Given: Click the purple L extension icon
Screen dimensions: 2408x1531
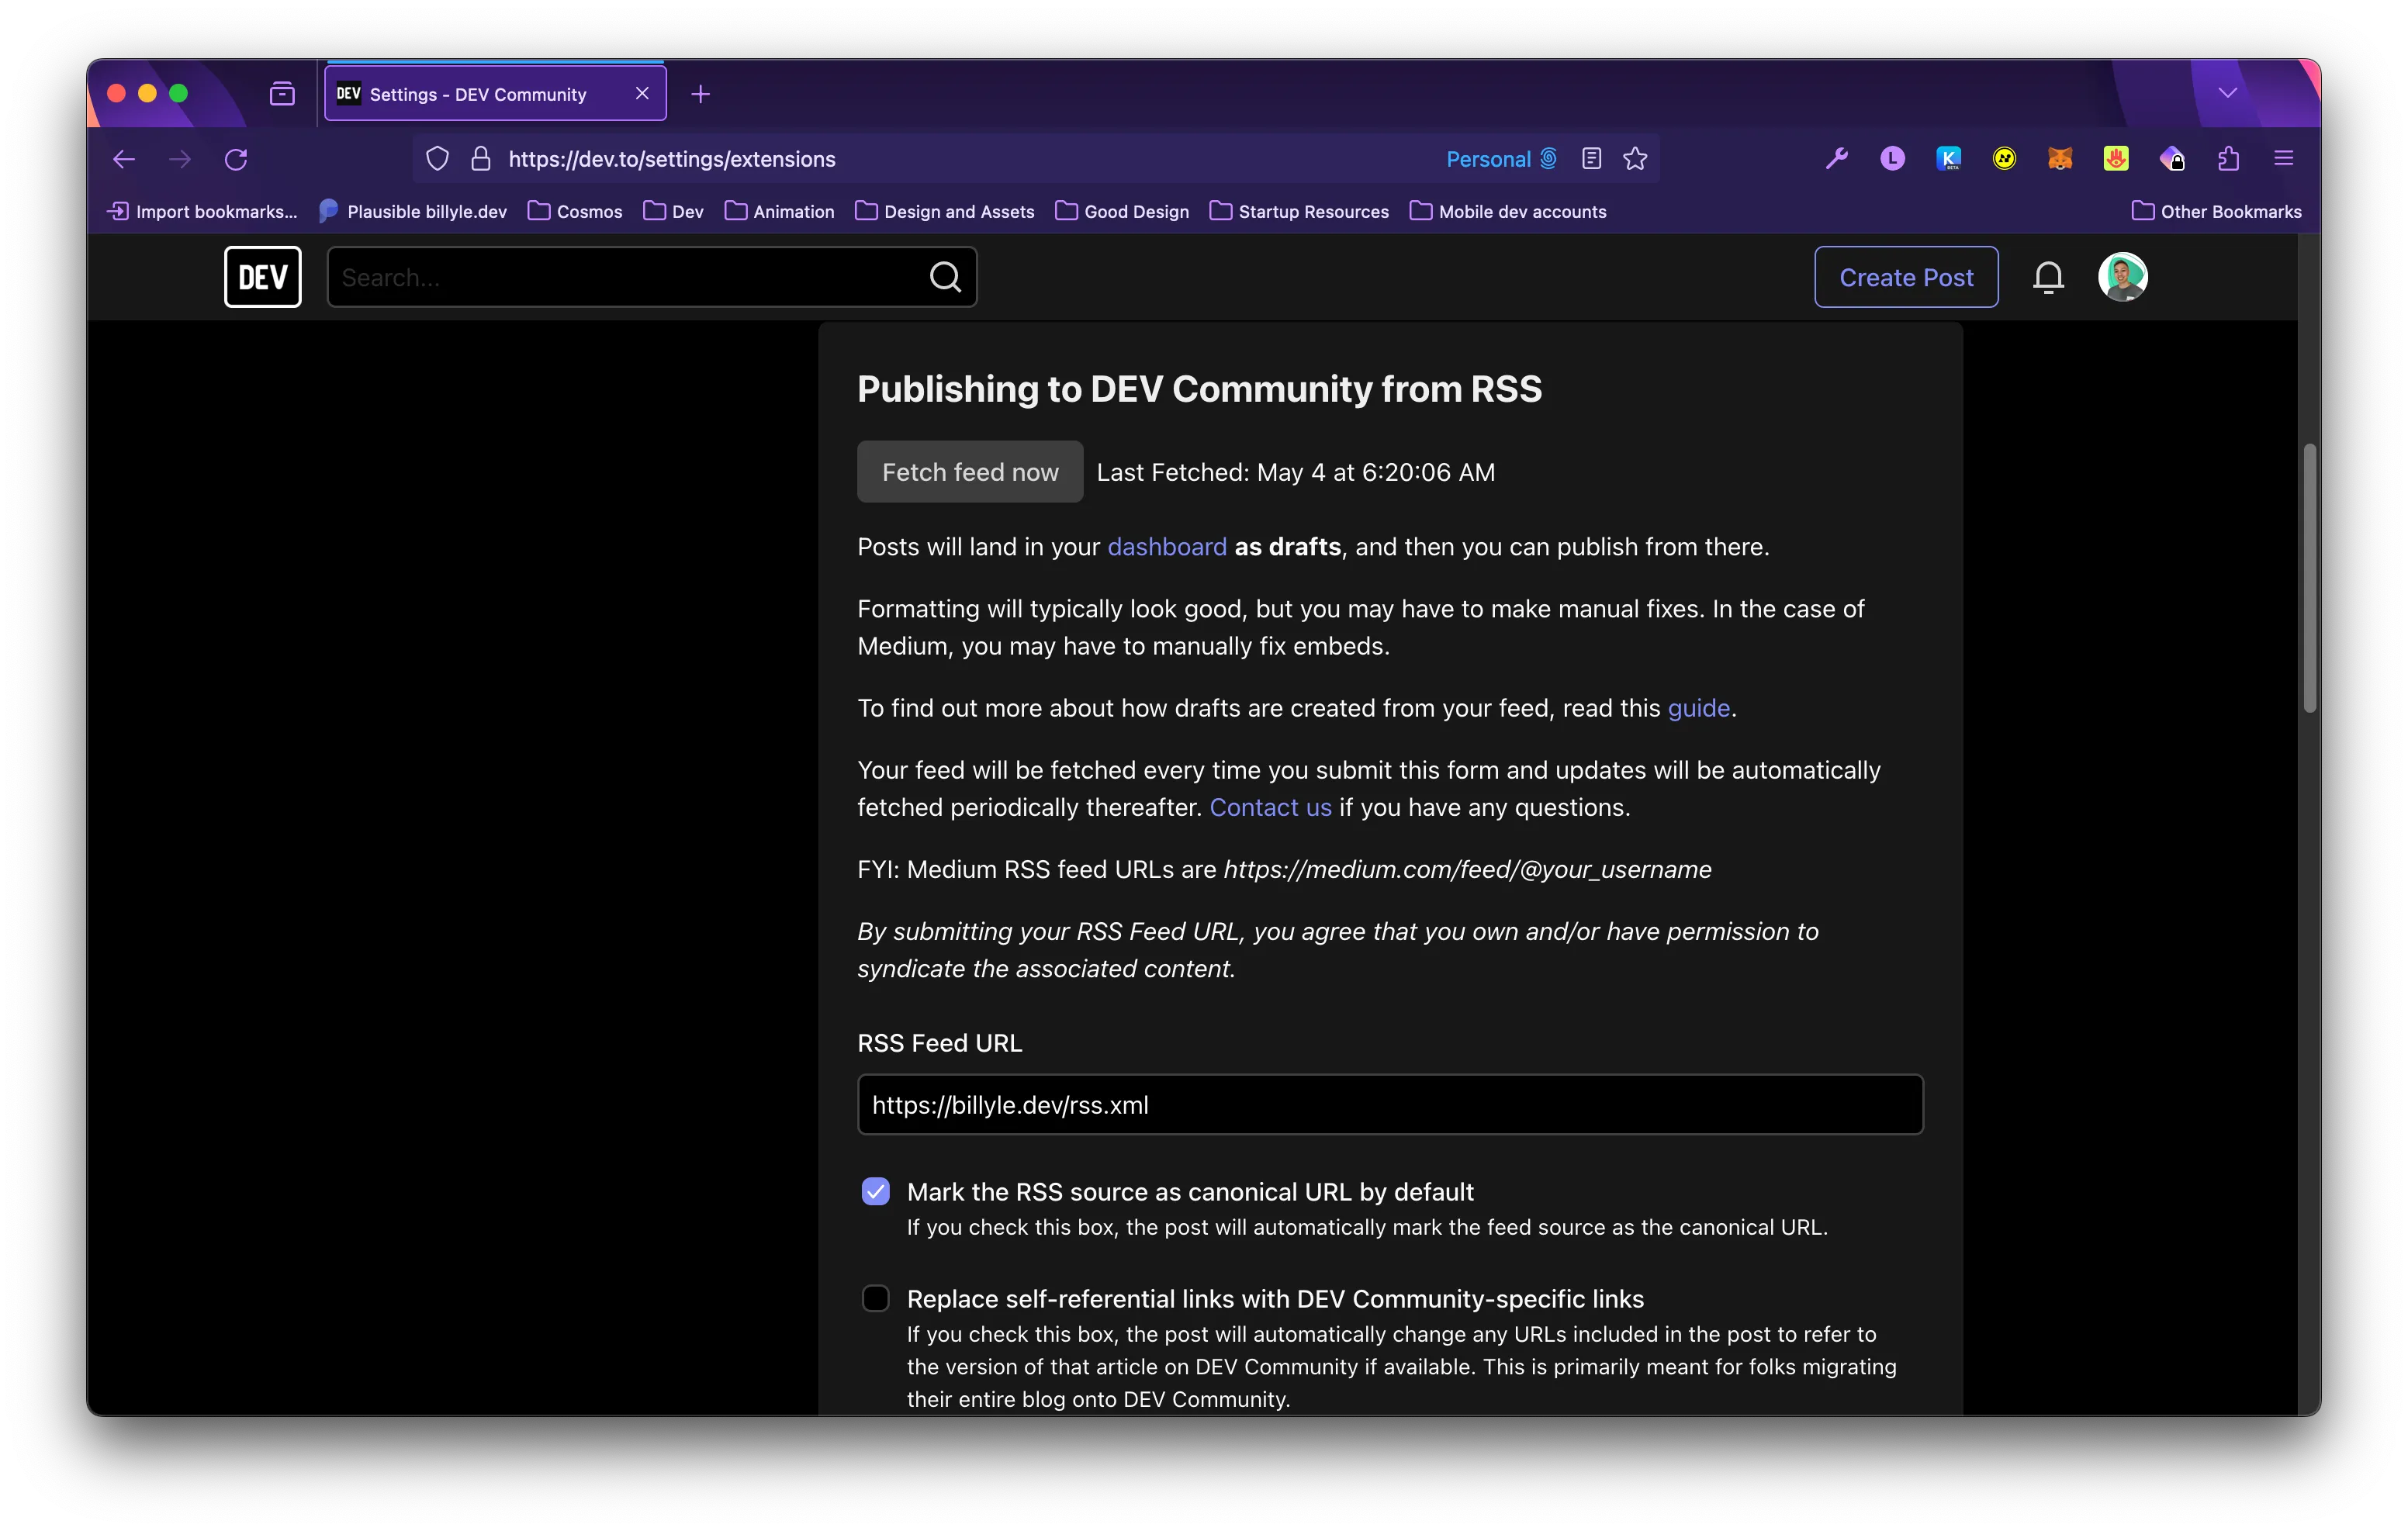Looking at the screenshot, I should click(x=1892, y=159).
